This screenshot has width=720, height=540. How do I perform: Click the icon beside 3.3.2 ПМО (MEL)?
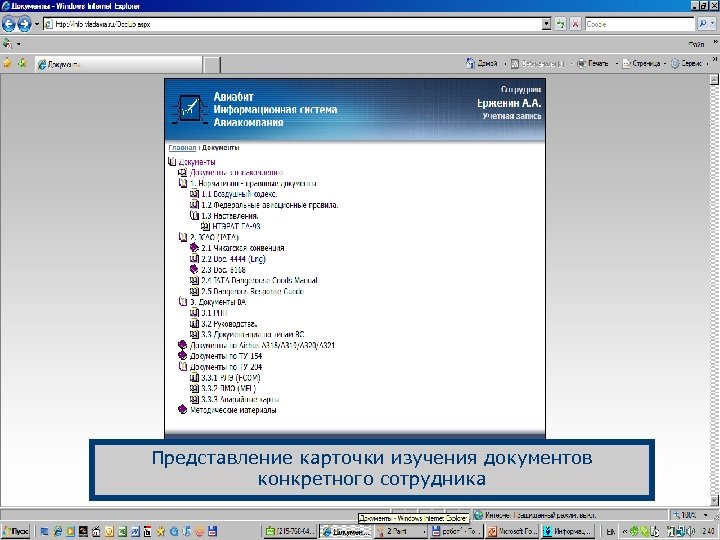tap(194, 388)
